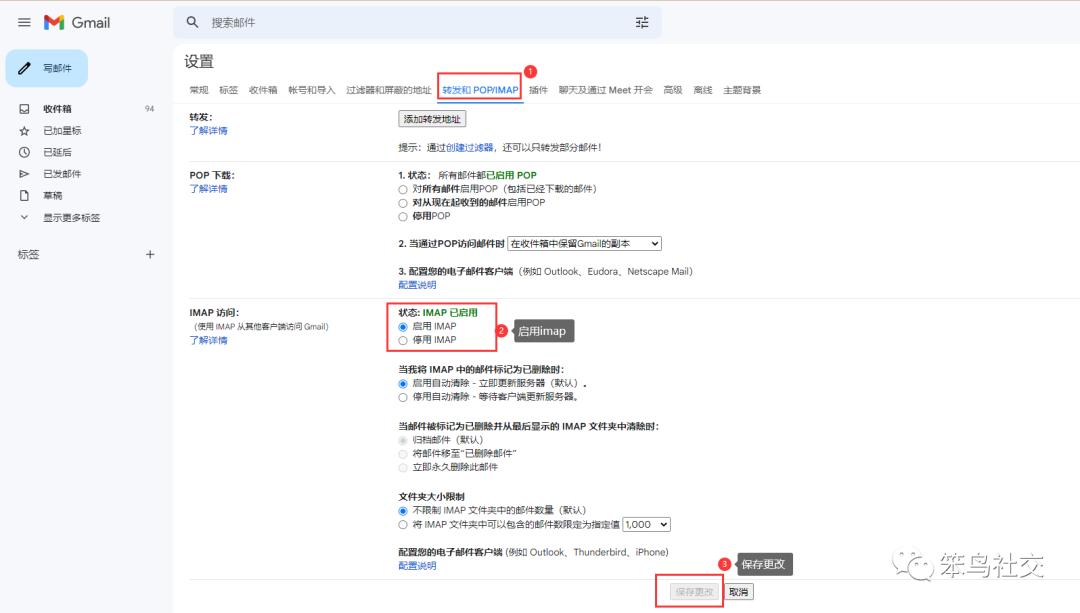This screenshot has width=1080, height=613.
Task: Expand 显示更多标签 in the sidebar
Action: pyautogui.click(x=72, y=218)
